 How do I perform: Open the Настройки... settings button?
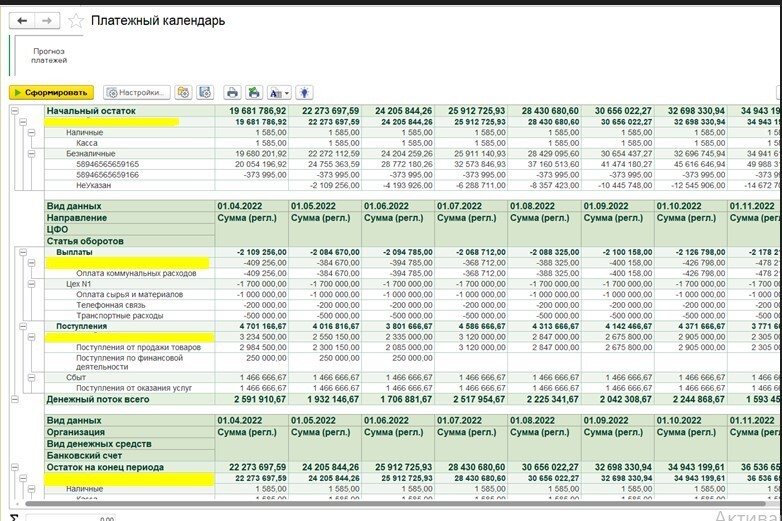pyautogui.click(x=138, y=92)
